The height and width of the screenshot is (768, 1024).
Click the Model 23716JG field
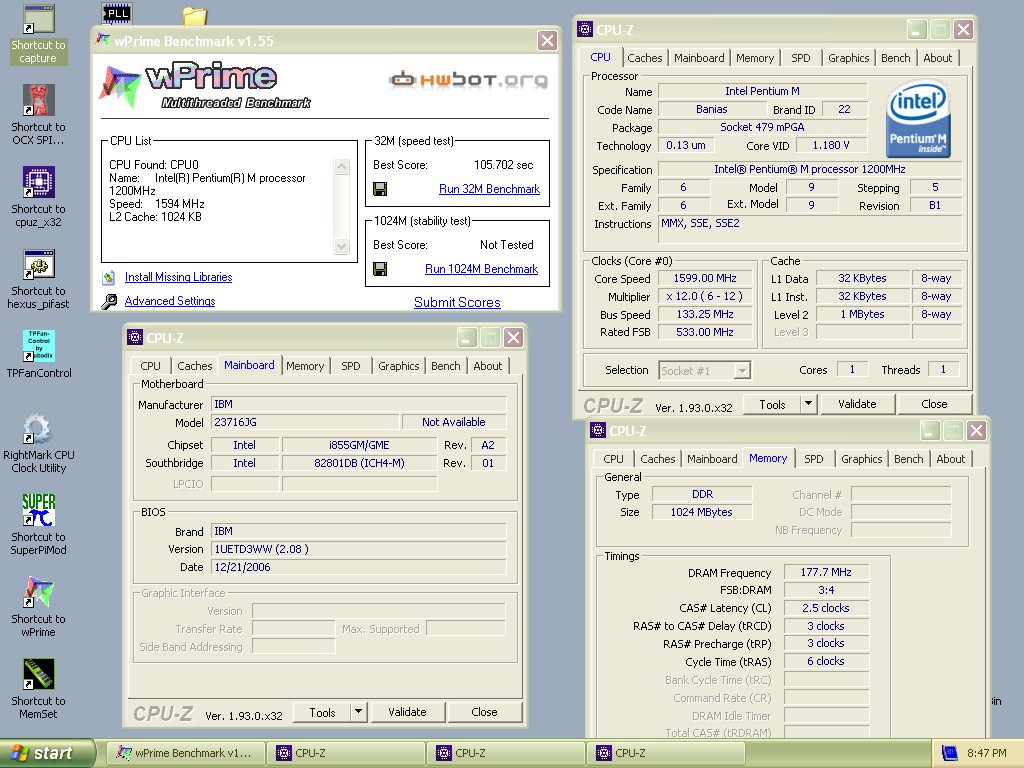(x=304, y=423)
